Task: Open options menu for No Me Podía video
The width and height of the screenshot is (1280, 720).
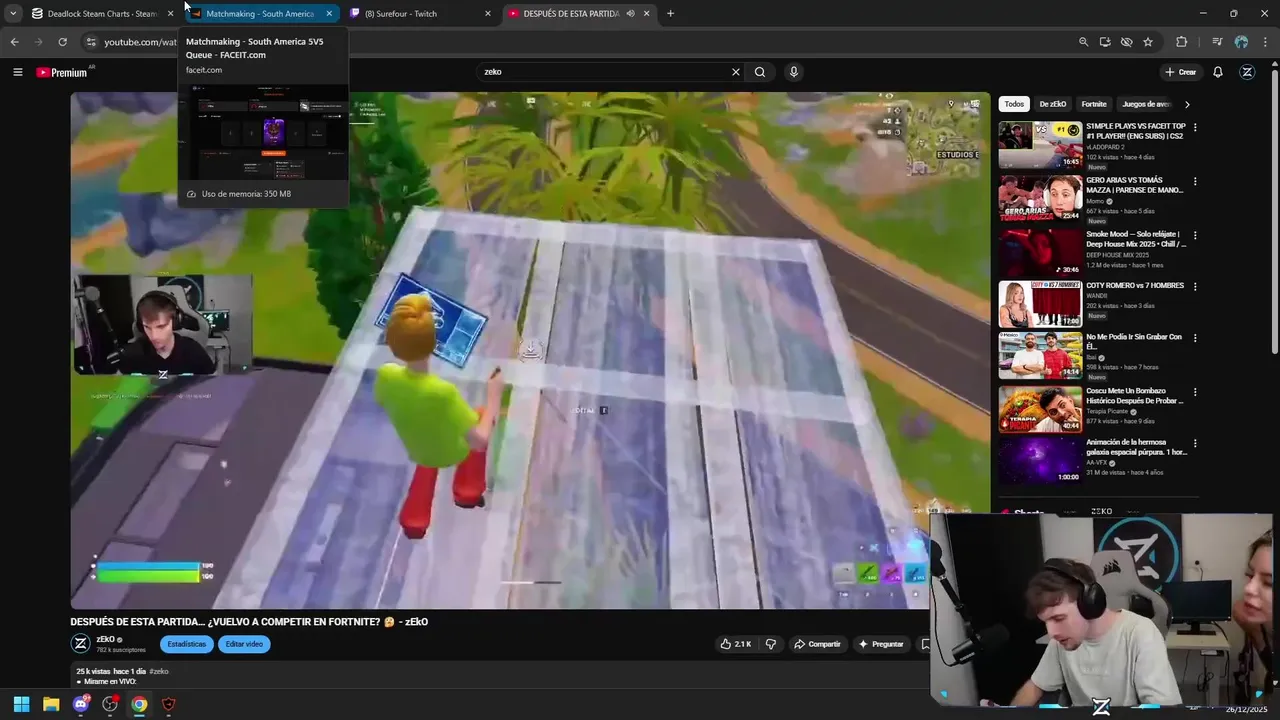Action: click(x=1195, y=338)
